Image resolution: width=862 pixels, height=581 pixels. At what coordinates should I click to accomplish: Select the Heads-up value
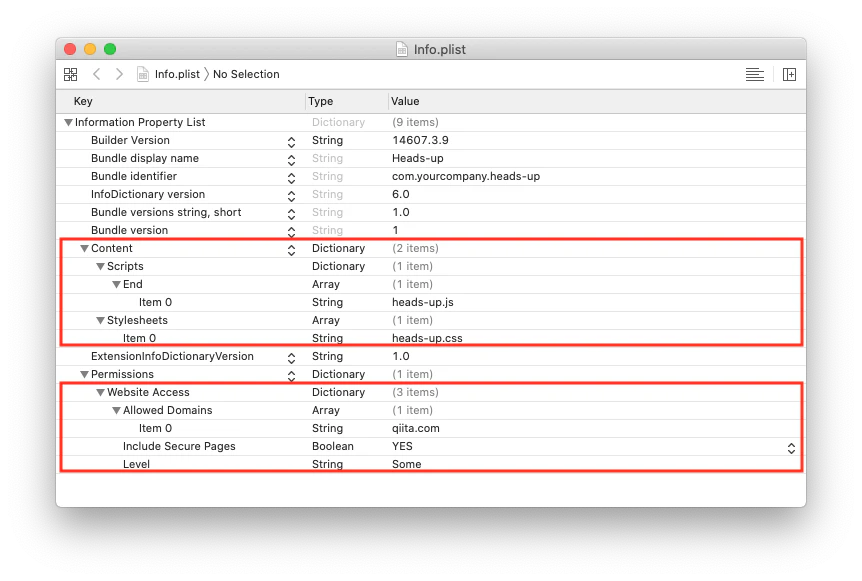[x=417, y=158]
